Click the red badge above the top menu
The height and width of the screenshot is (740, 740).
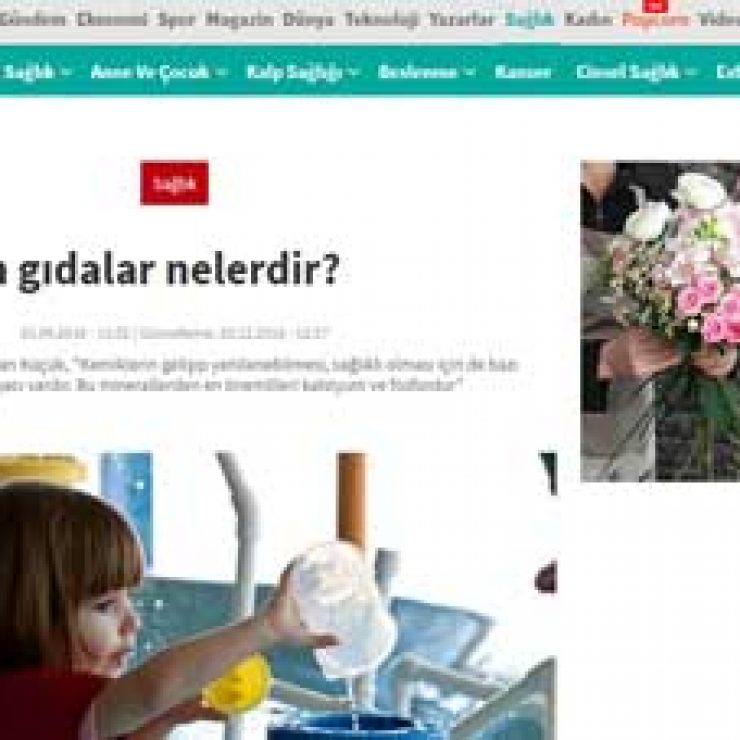coord(655,6)
